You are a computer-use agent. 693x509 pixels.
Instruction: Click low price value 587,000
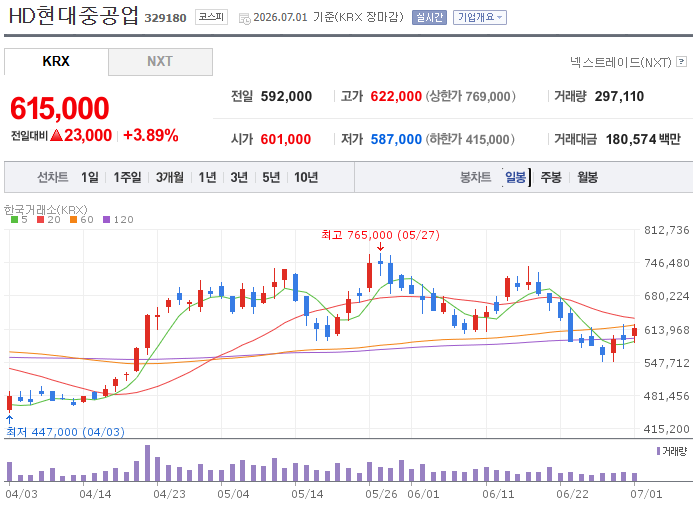(396, 139)
